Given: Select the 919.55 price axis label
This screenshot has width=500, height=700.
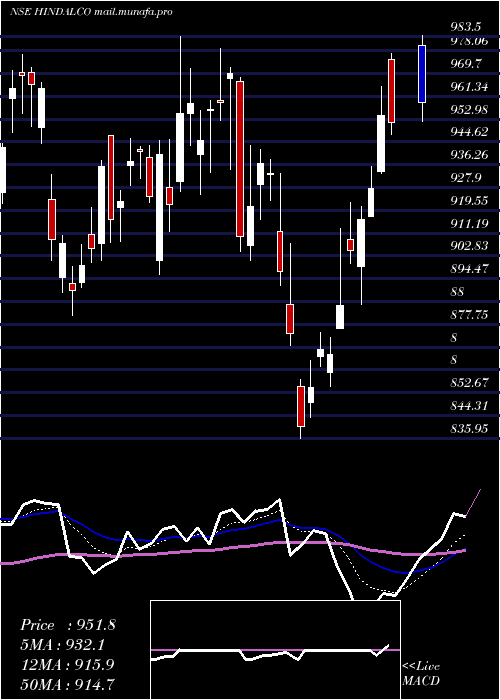Looking at the screenshot, I should coord(469,201).
